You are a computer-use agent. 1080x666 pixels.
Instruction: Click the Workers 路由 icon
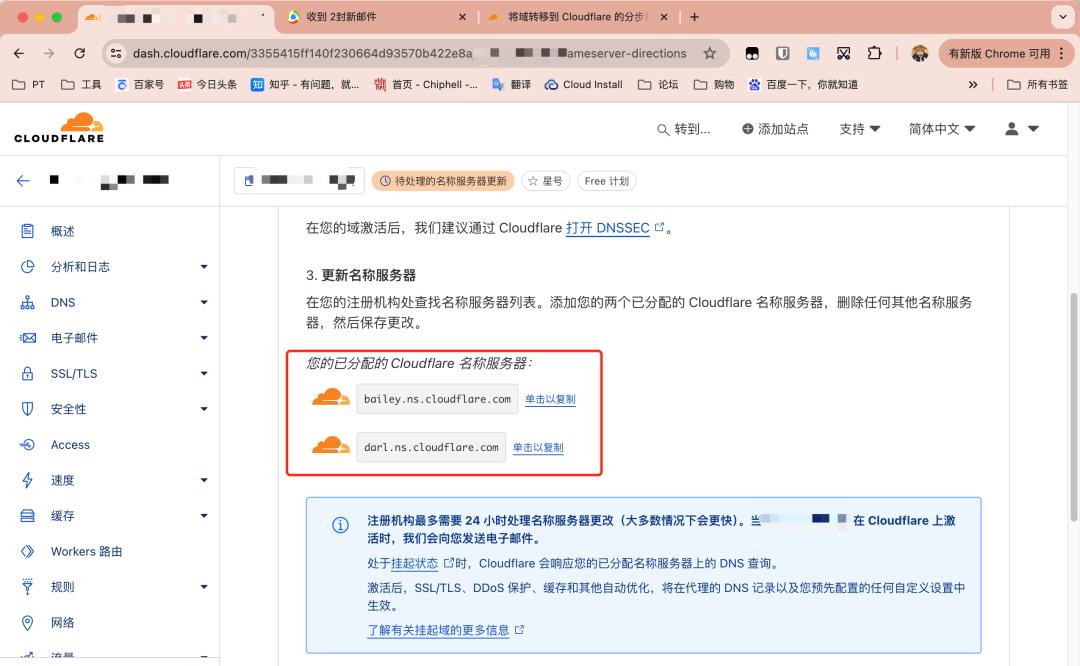[28, 551]
